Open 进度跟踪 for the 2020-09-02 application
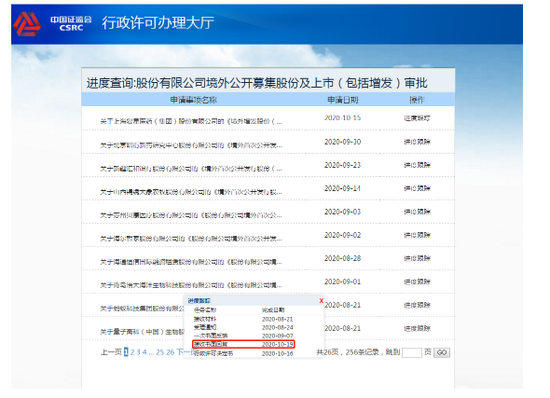550x398 pixels. (x=417, y=235)
